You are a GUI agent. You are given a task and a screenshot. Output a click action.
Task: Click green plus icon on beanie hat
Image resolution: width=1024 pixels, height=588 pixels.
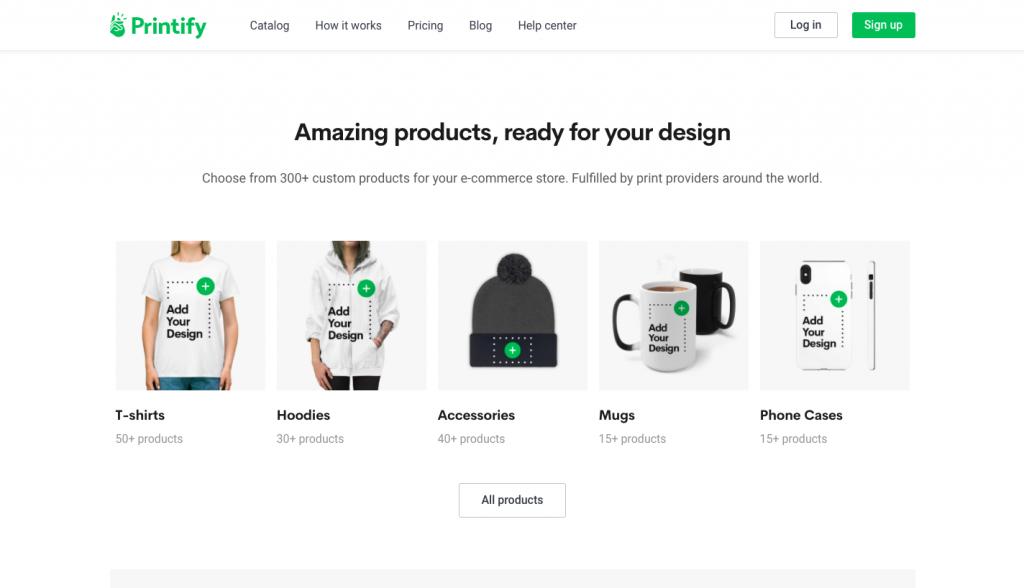tap(513, 350)
